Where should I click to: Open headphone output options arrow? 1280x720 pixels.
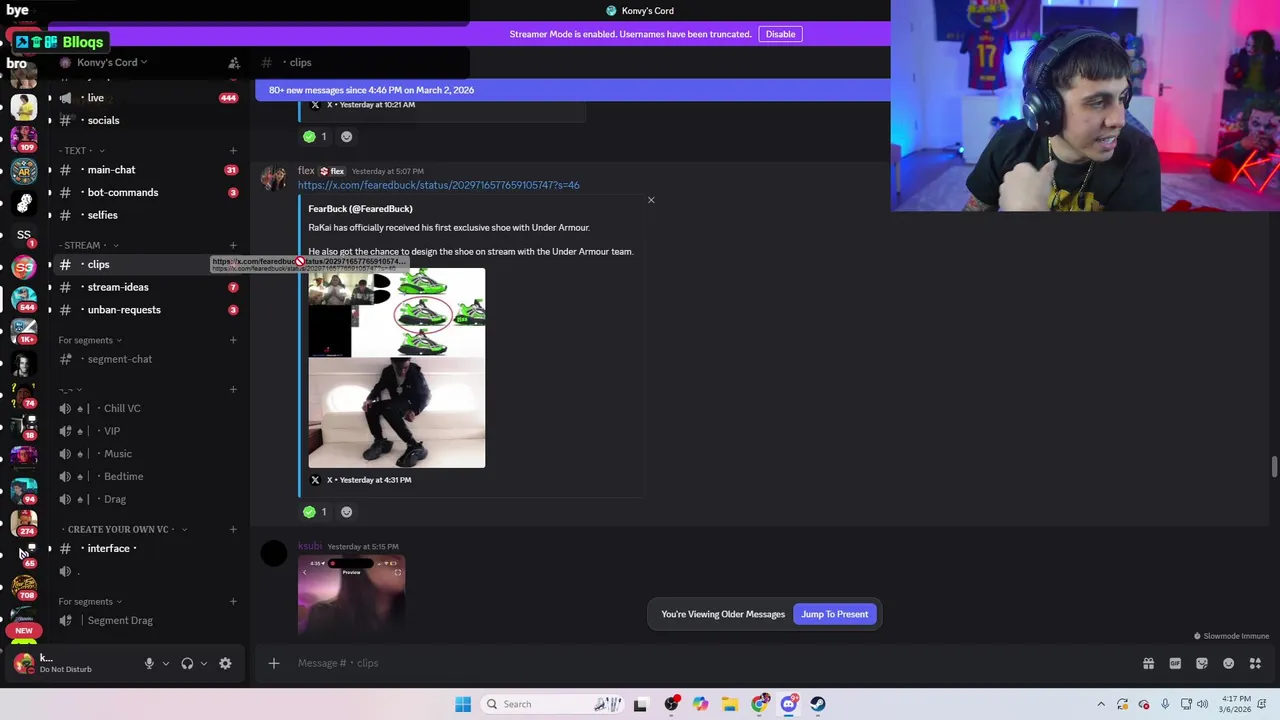coord(204,663)
